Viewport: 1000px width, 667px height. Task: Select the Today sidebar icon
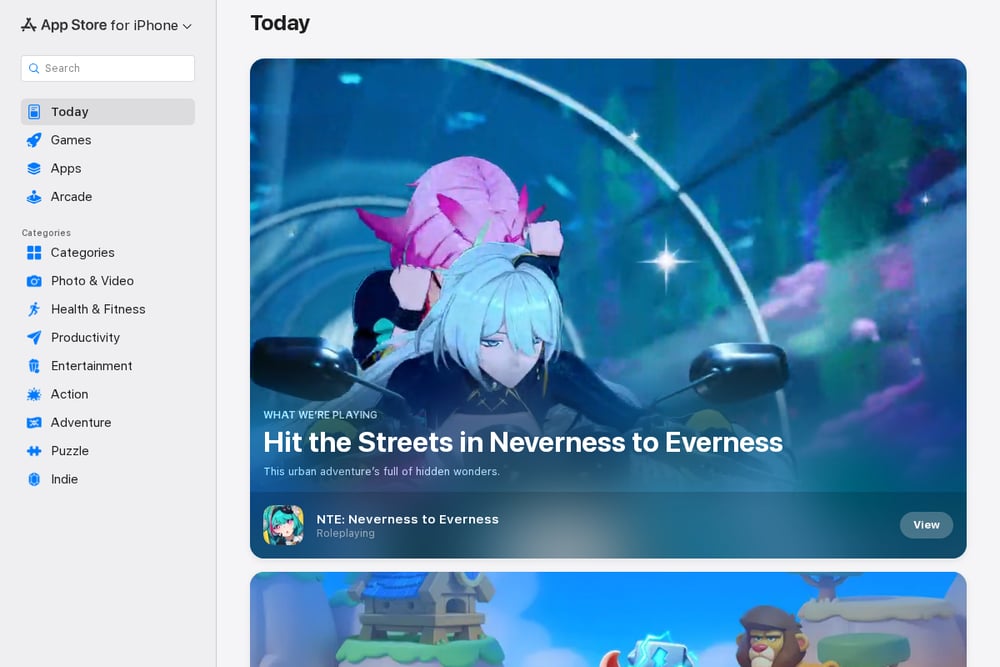(34, 112)
